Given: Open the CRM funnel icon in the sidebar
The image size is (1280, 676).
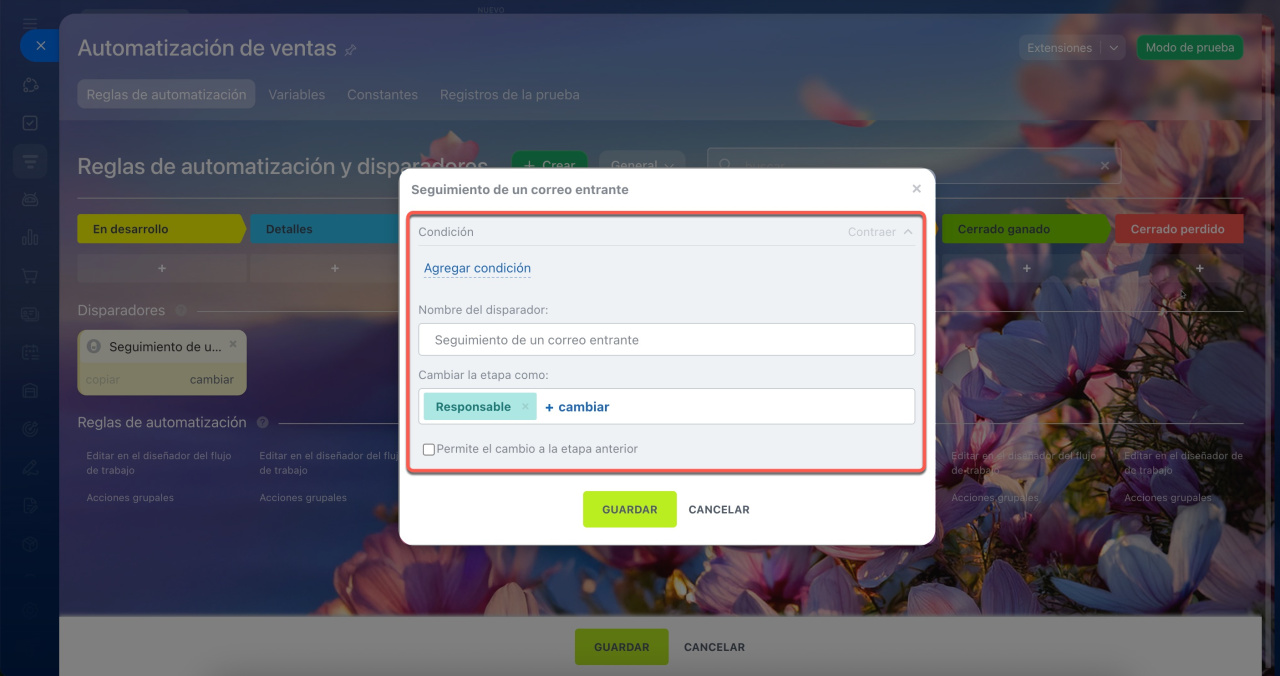Looking at the screenshot, I should point(30,161).
